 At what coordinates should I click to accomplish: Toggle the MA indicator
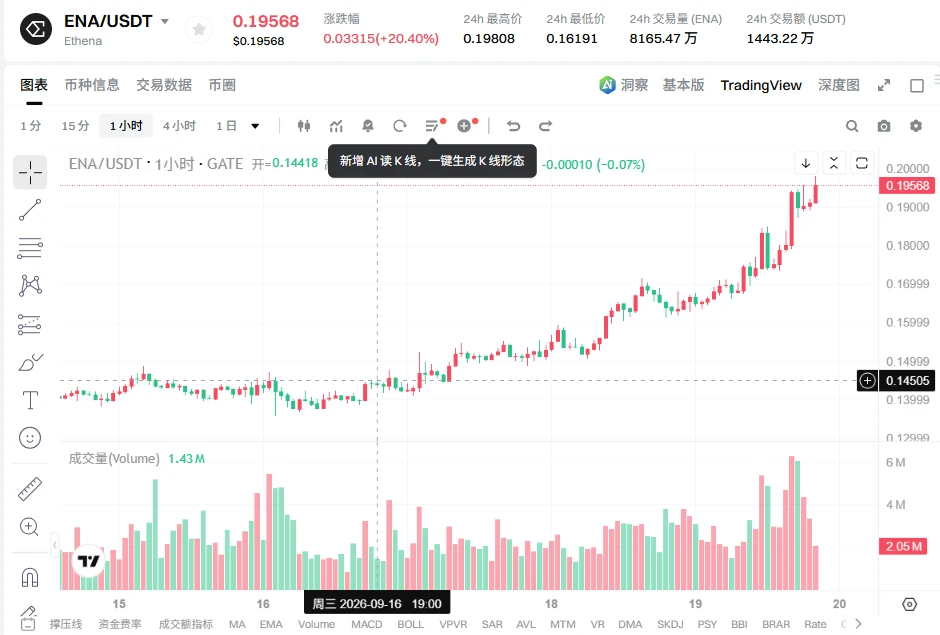tap(237, 624)
